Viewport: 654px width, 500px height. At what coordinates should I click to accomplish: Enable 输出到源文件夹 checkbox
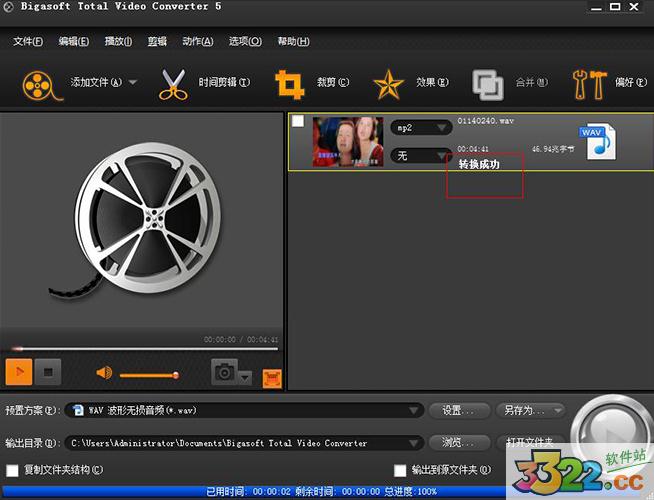[400, 470]
